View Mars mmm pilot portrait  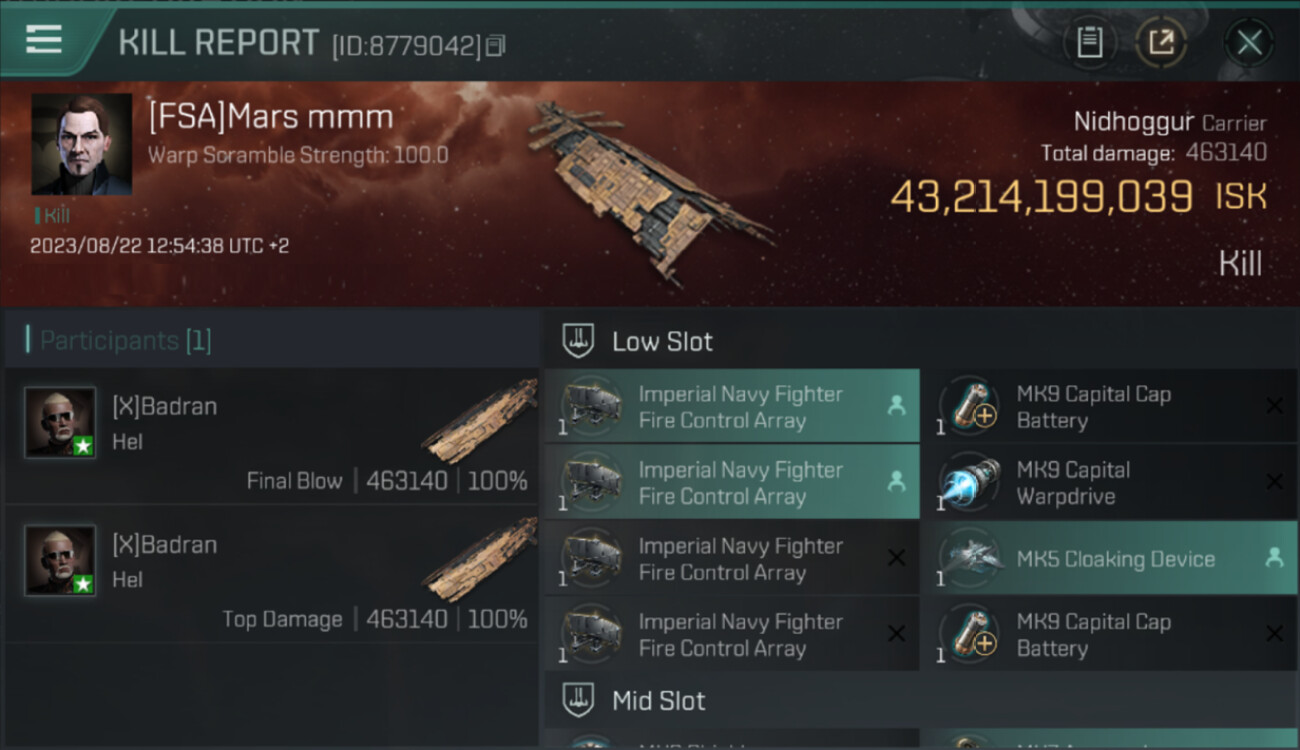click(x=81, y=144)
